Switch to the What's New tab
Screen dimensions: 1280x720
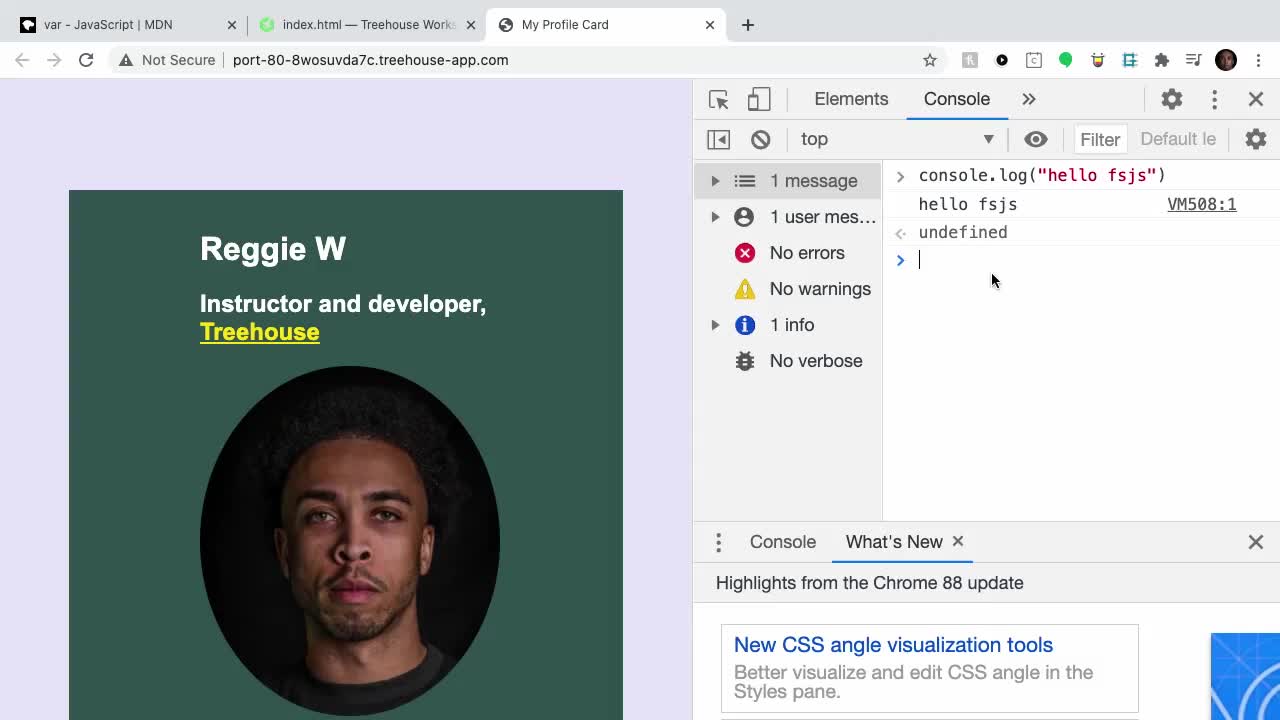(894, 541)
